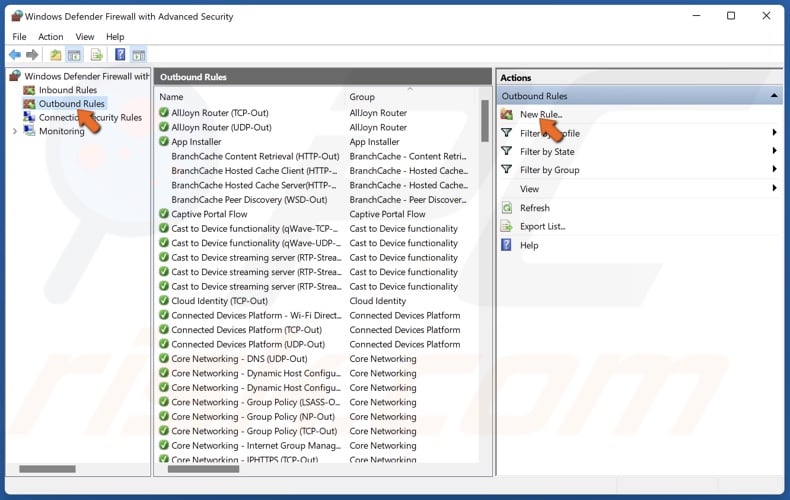This screenshot has width=790, height=500.
Task: Click the Back arrow toolbar icon
Action: coord(15,54)
